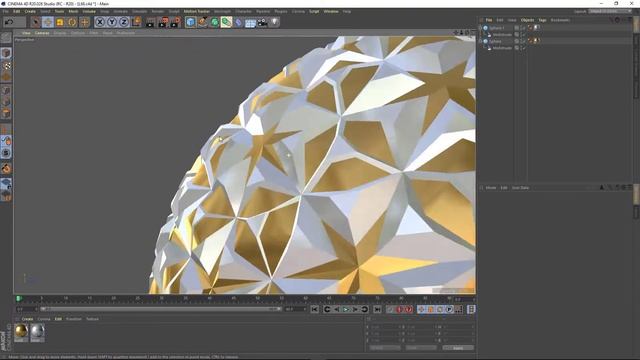The height and width of the screenshot is (360, 640).
Task: Open the Objects menu in Object Manager
Action: click(527, 20)
